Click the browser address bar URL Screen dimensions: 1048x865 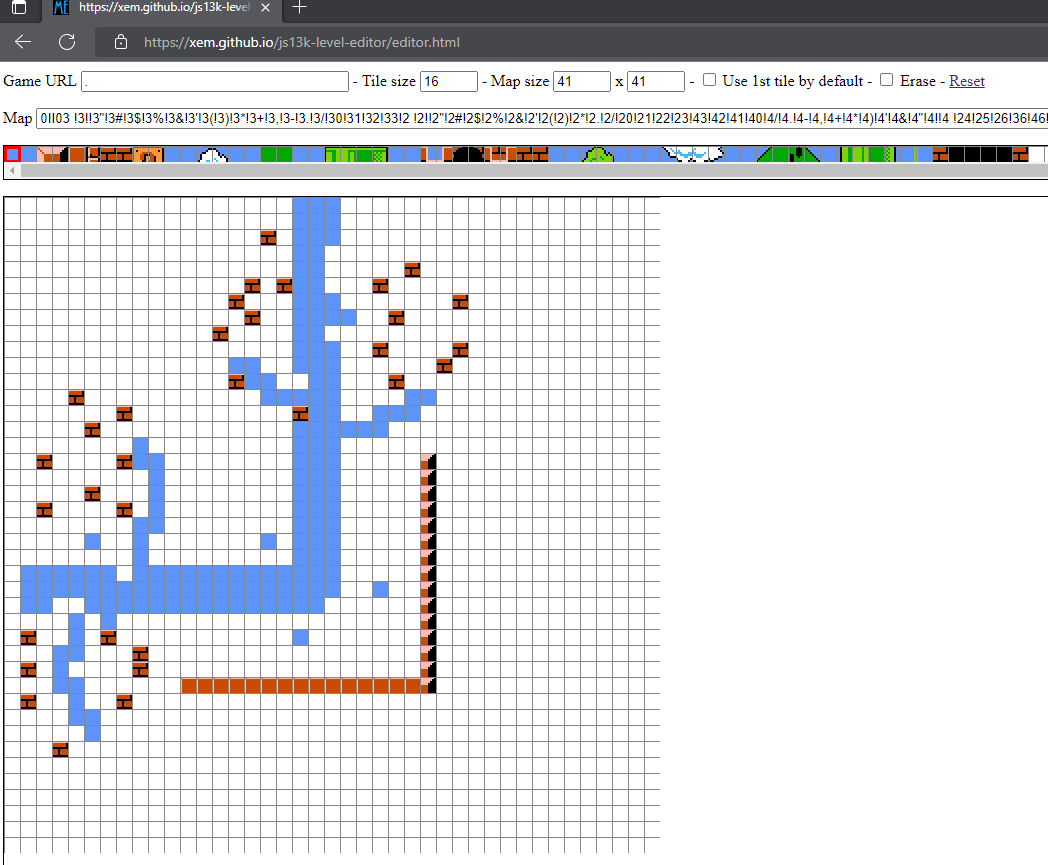tap(301, 42)
